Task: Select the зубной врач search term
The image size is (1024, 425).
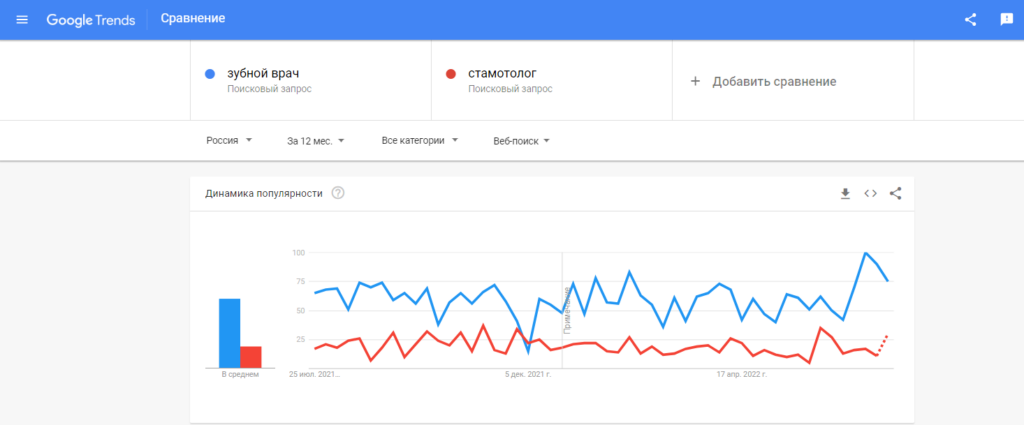Action: coord(263,74)
